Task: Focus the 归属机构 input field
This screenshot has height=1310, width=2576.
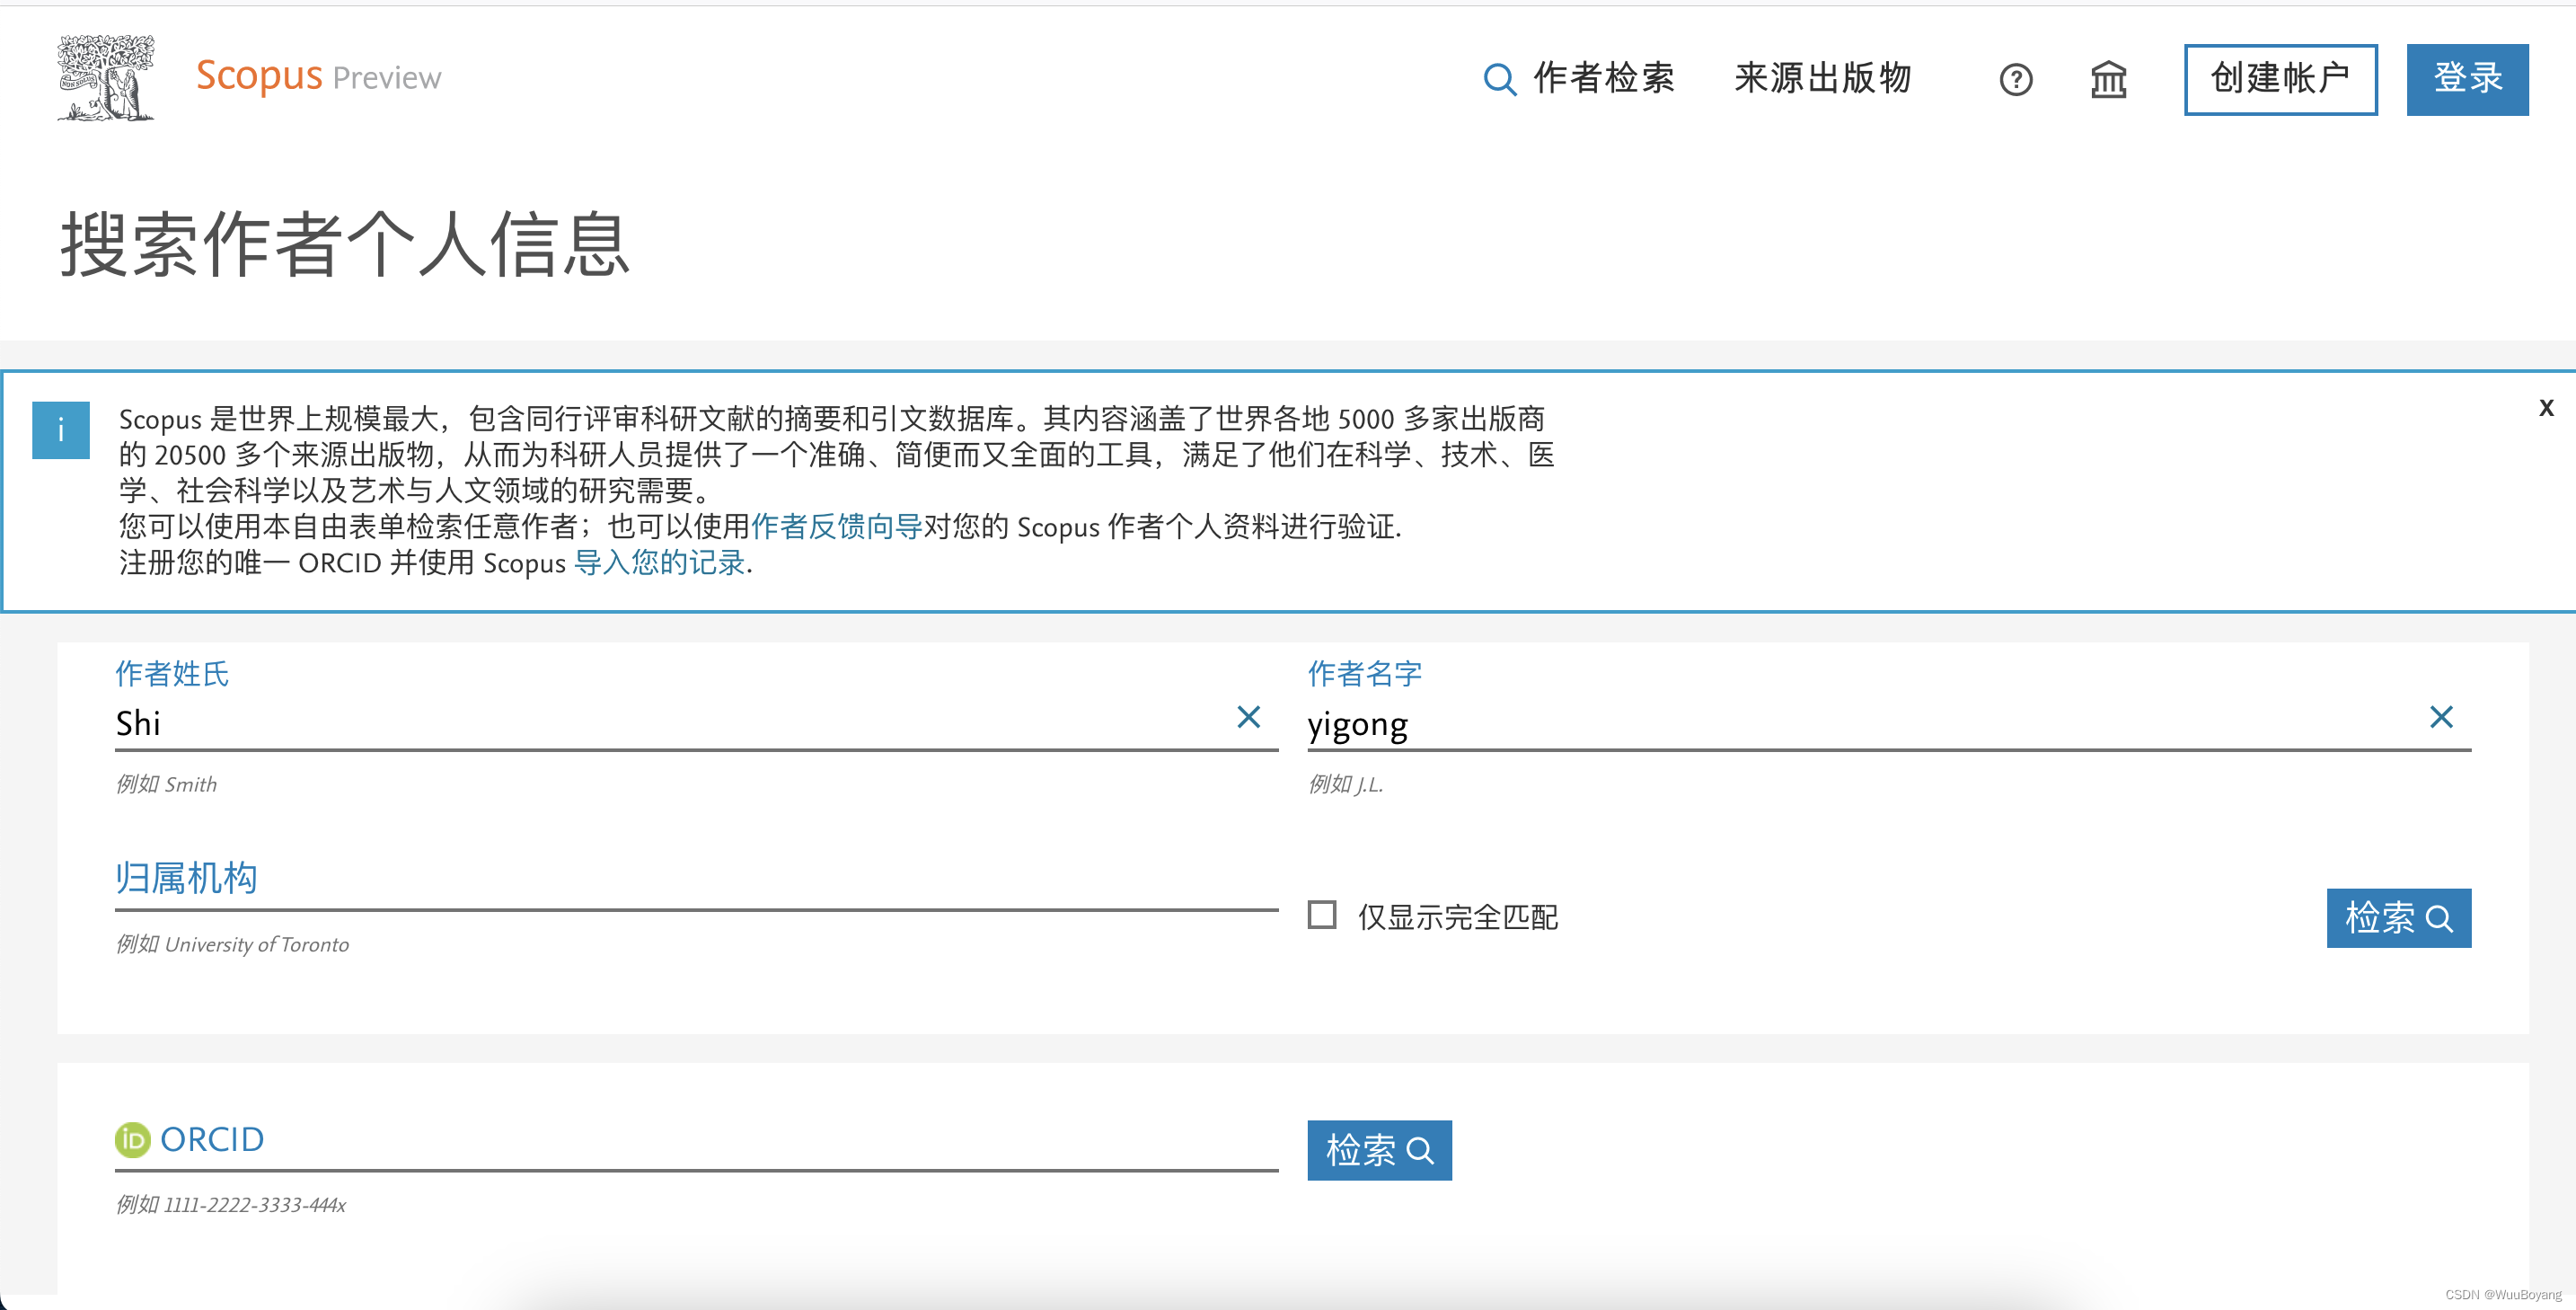Action: [696, 880]
